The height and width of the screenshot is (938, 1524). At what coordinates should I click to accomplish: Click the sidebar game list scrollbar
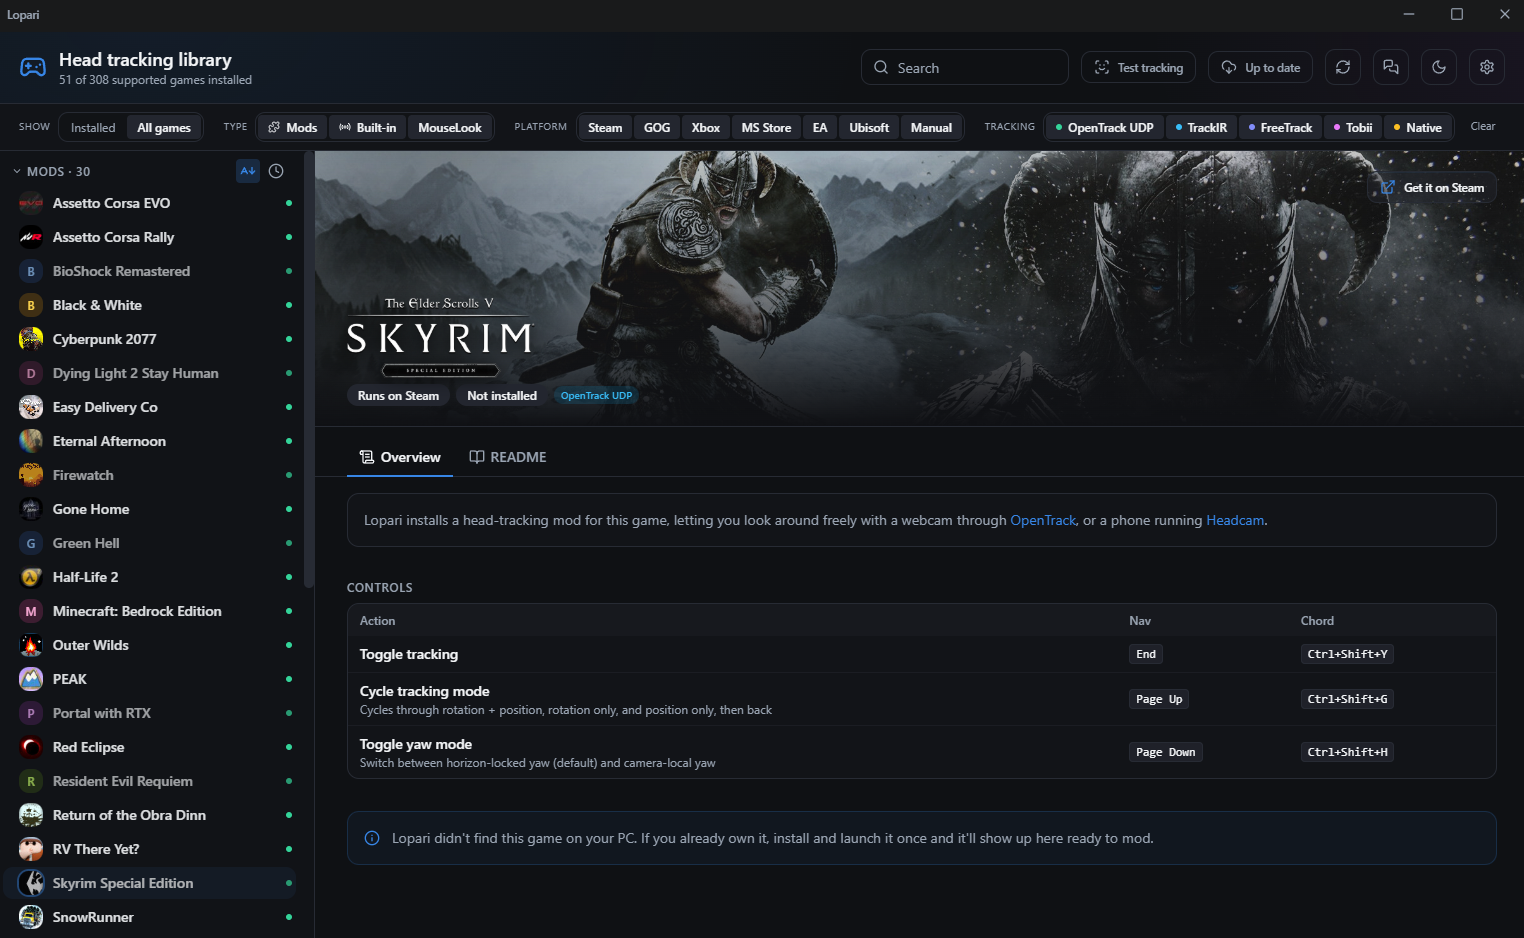(309, 370)
